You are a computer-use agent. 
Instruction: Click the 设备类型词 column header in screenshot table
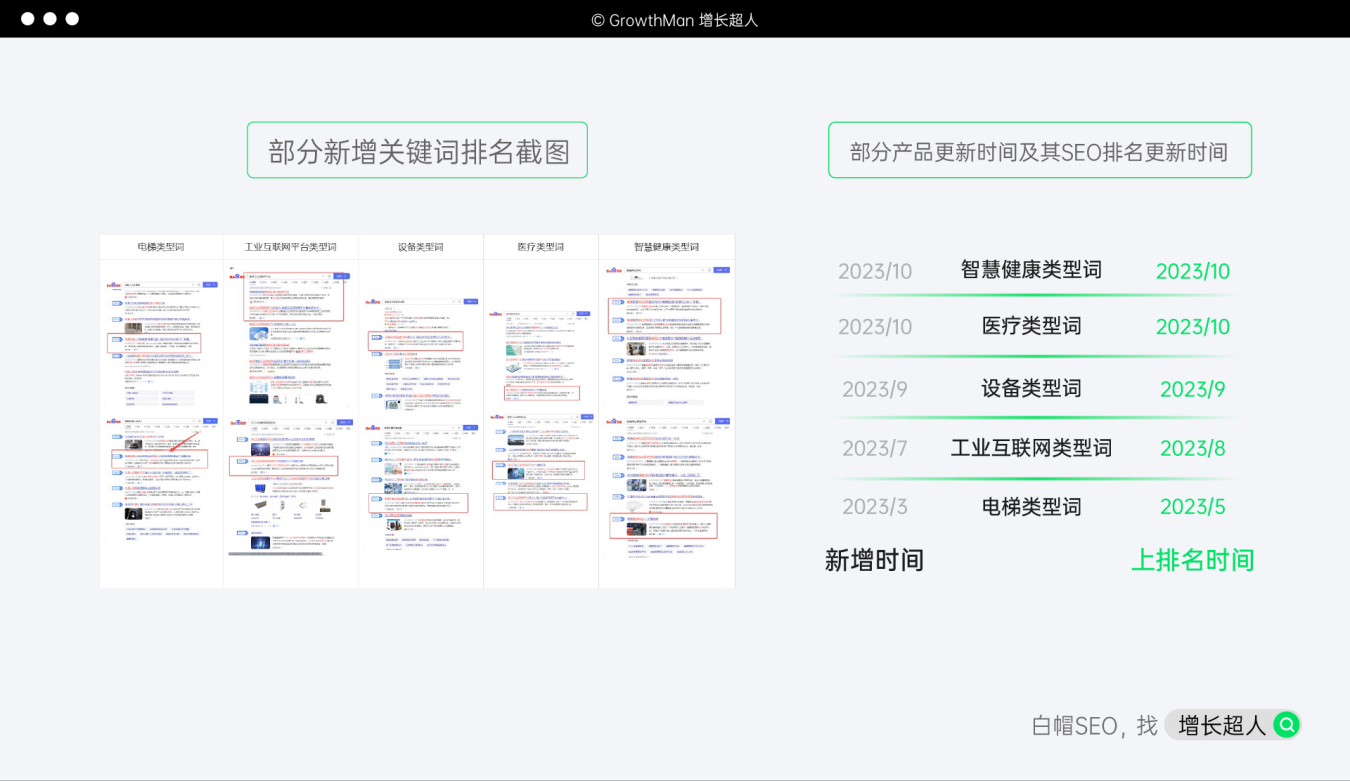click(x=420, y=247)
